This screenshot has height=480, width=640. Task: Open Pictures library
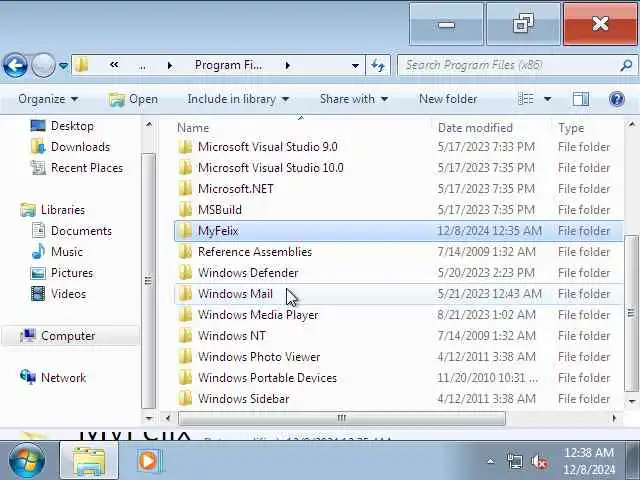[62, 273]
